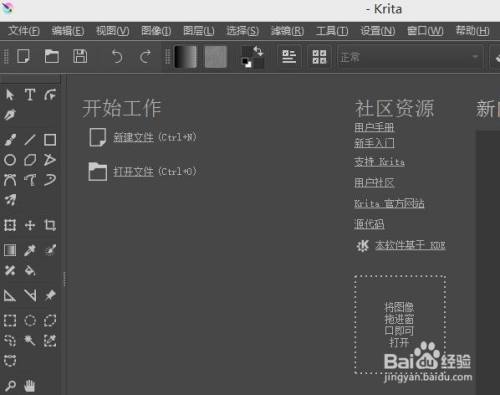Click the save toolbar icon
Image resolution: width=500 pixels, height=395 pixels.
[x=80, y=56]
